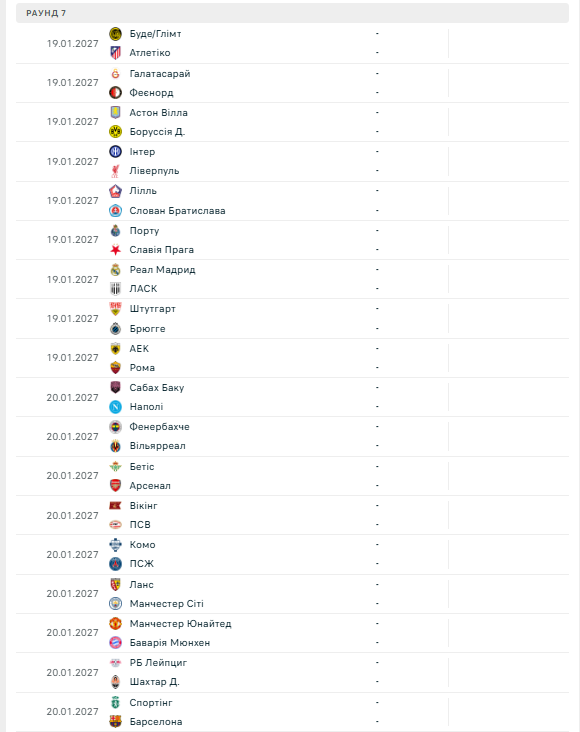
Task: Click the Буде/Глімт club crest
Action: point(115,34)
